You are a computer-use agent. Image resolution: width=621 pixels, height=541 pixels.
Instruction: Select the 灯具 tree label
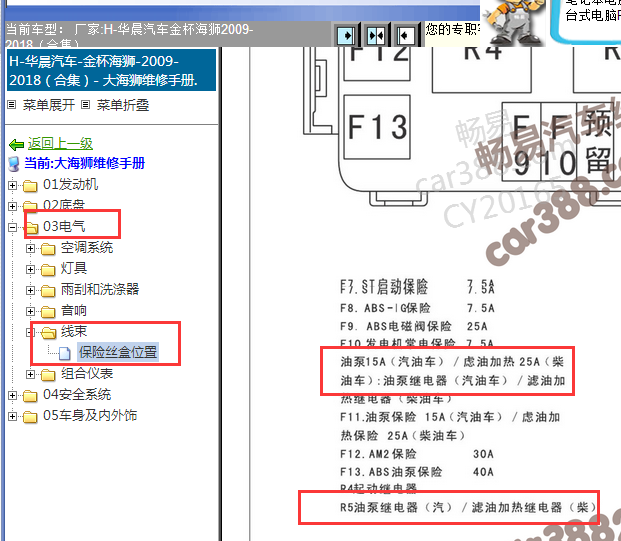[74, 269]
